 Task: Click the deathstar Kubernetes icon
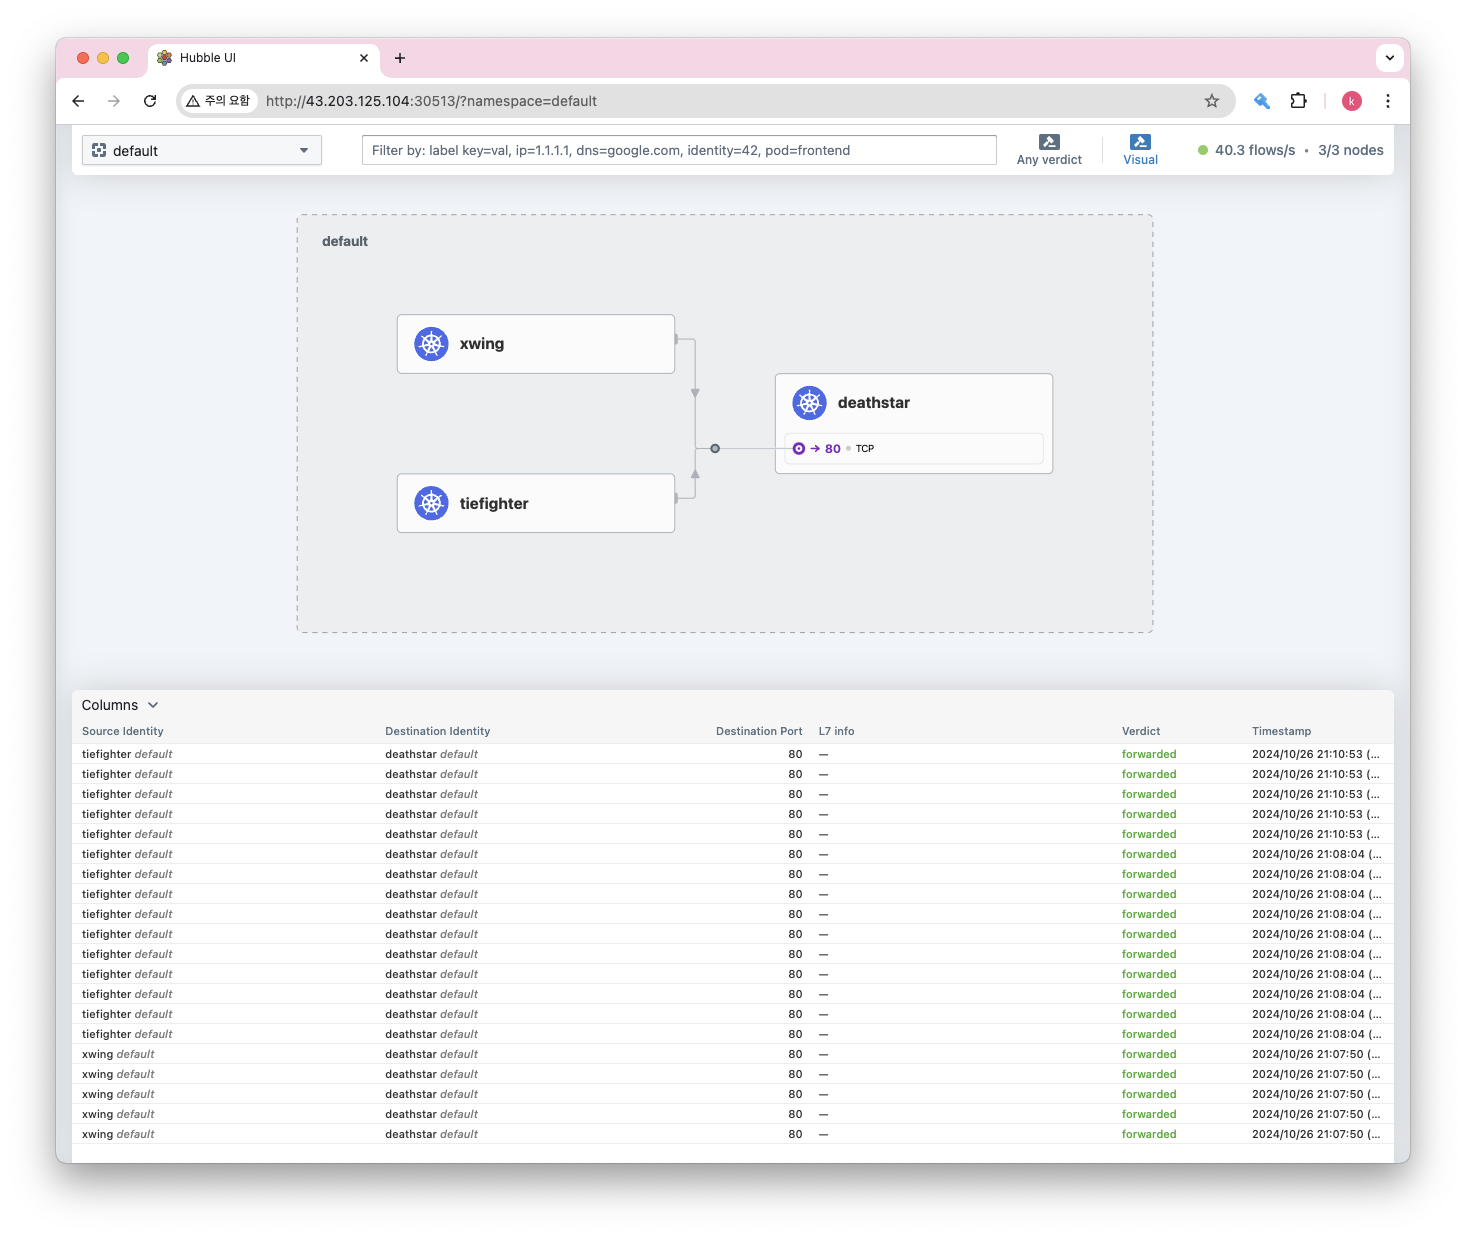(x=809, y=403)
